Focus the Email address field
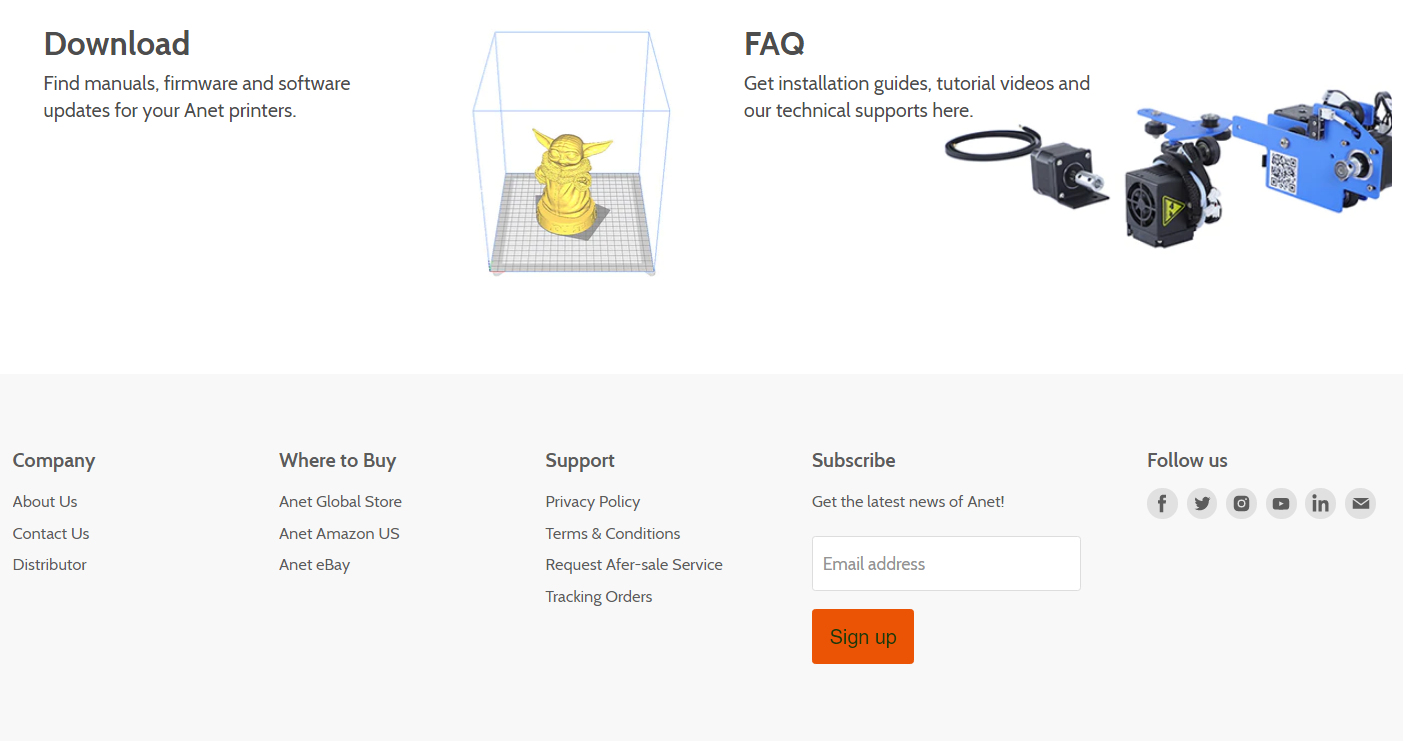Screen dimensions: 1403x741 pos(946,564)
